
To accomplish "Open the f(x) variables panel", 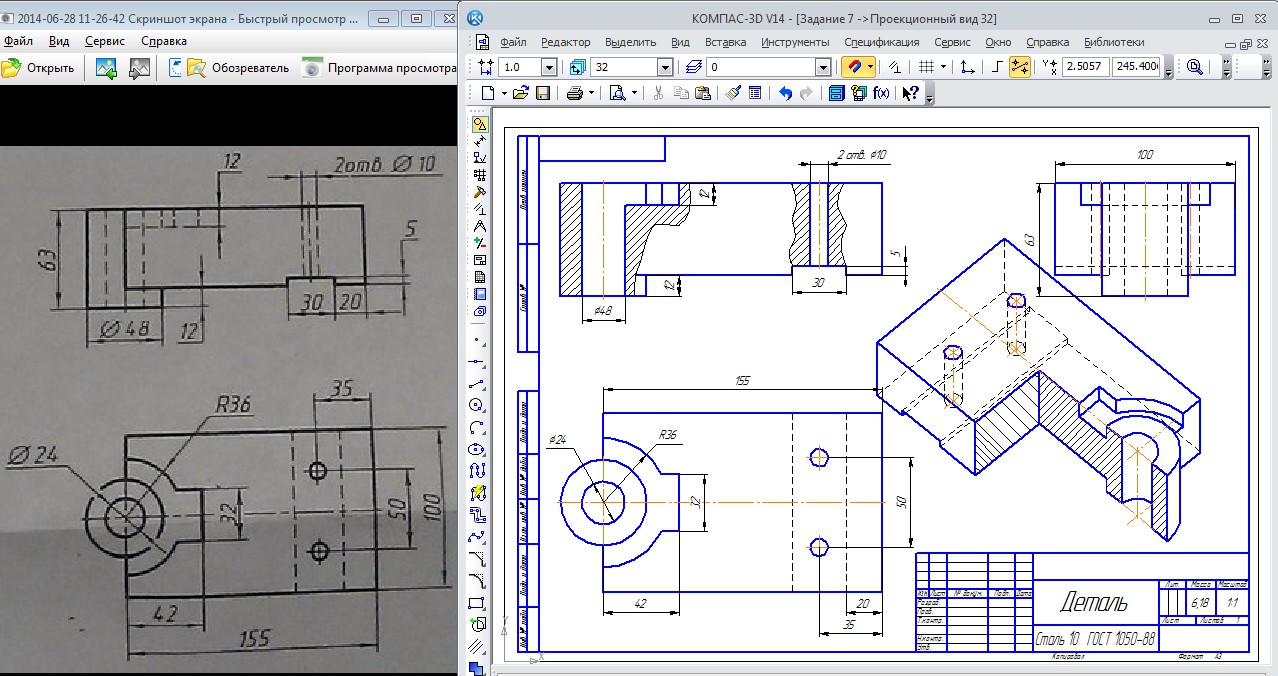I will coord(881,93).
